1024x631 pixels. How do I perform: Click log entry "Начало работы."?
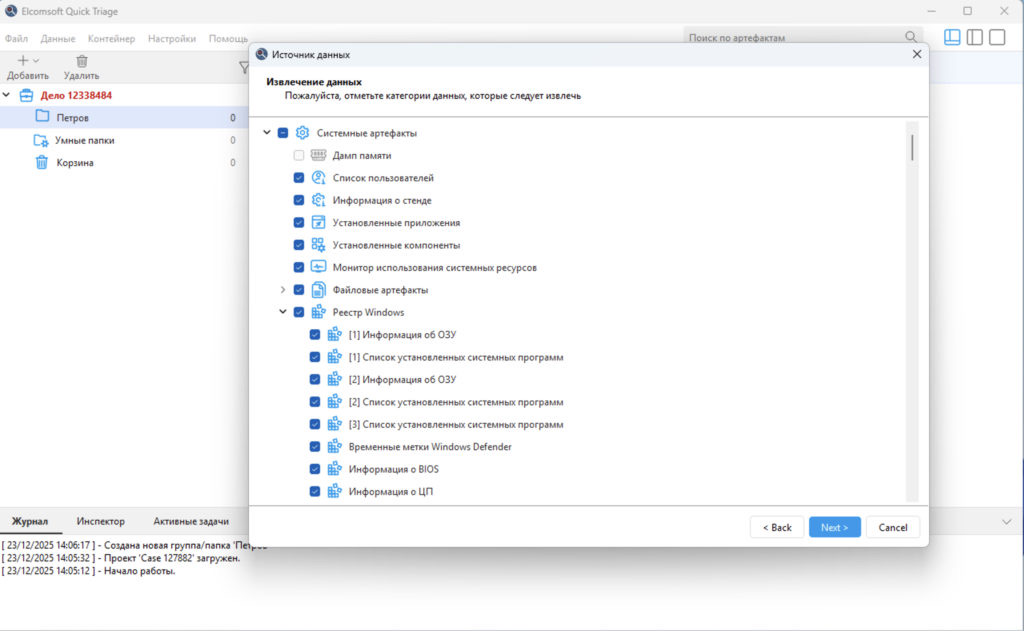pyautogui.click(x=139, y=571)
